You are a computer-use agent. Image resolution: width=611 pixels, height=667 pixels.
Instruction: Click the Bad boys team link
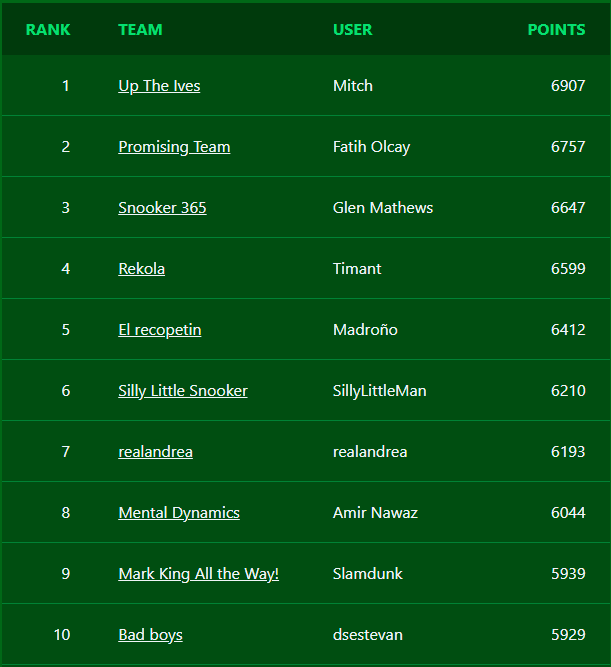(x=150, y=635)
